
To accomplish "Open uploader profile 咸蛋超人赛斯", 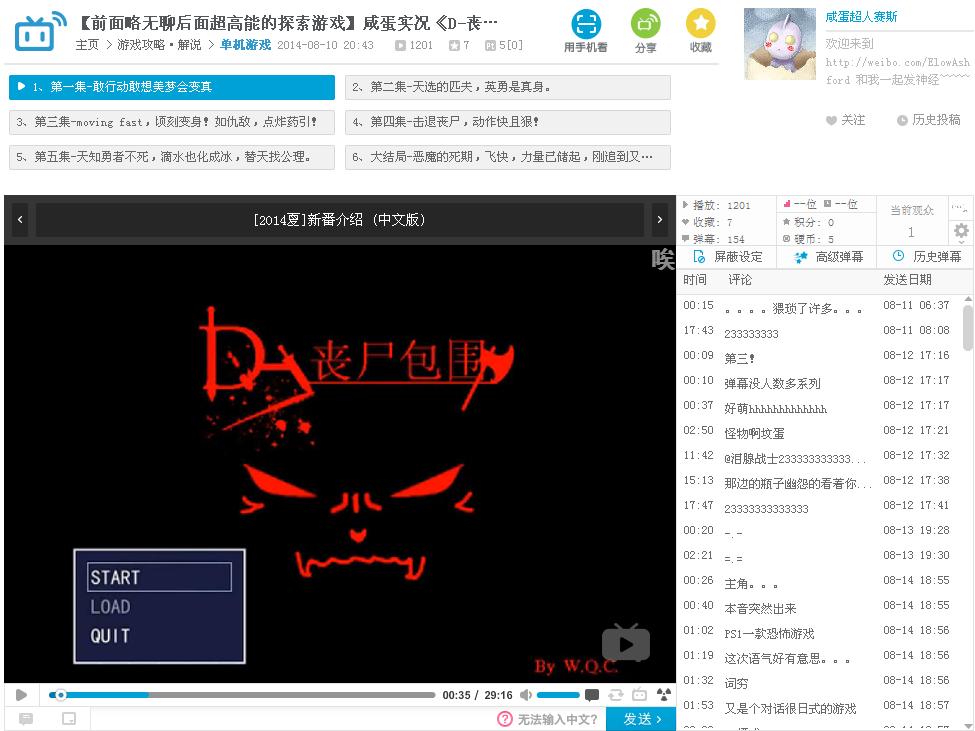I will point(861,17).
